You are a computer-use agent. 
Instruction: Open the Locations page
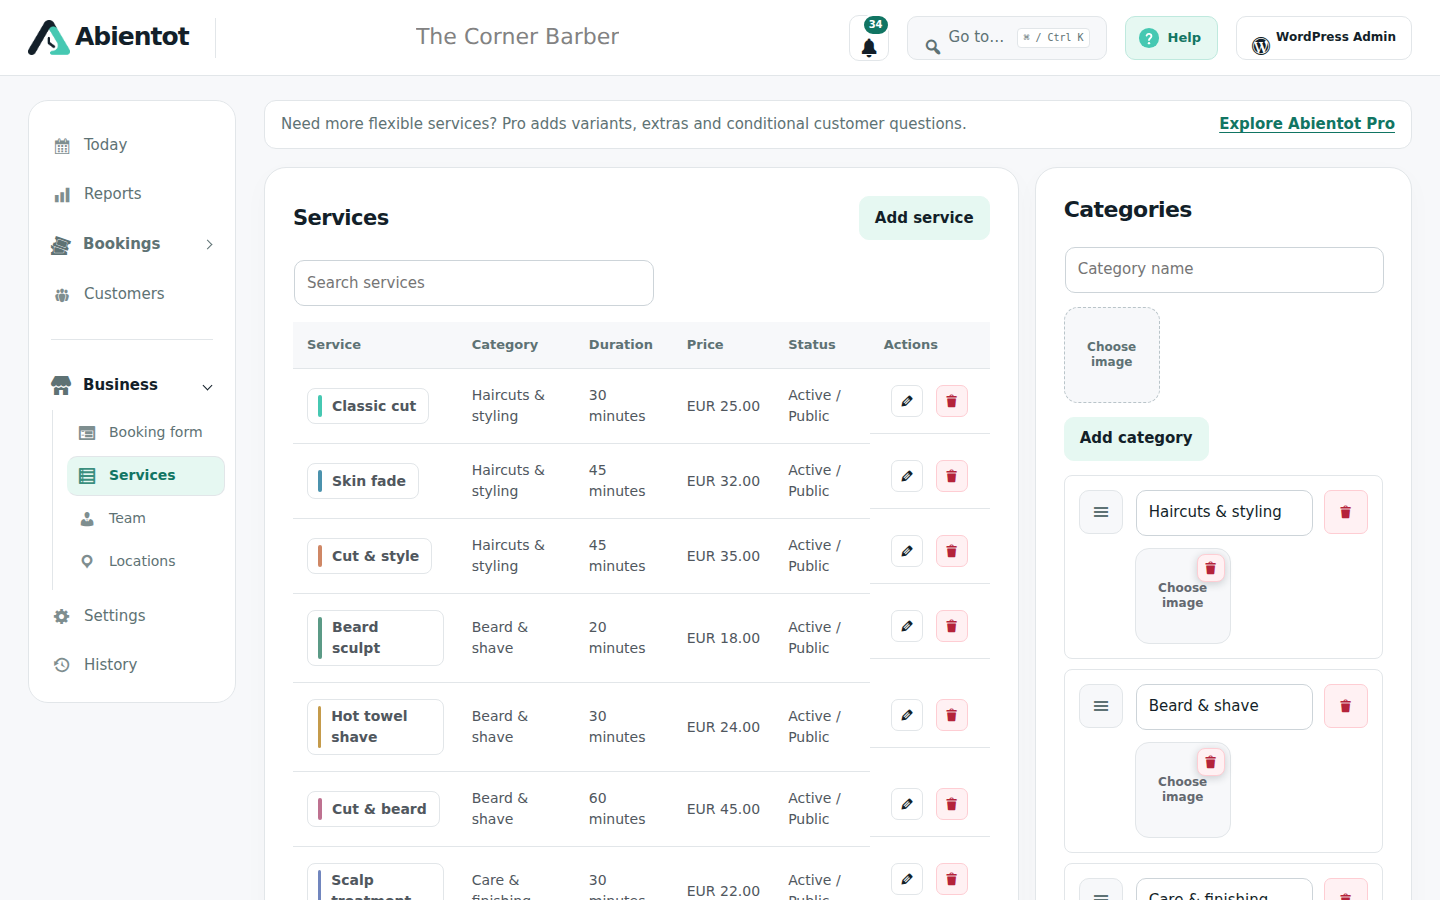(146, 561)
